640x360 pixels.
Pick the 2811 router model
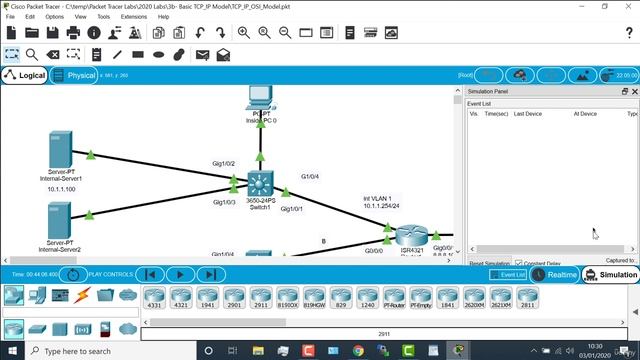[527, 298]
